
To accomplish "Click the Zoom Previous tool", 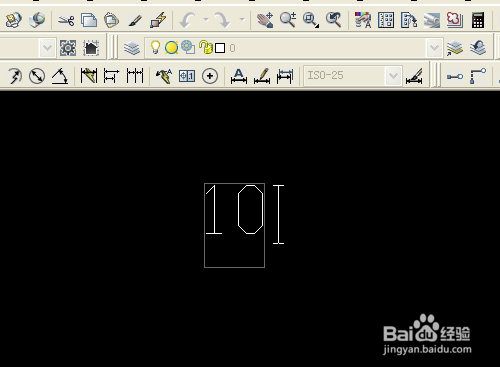I will pos(334,20).
